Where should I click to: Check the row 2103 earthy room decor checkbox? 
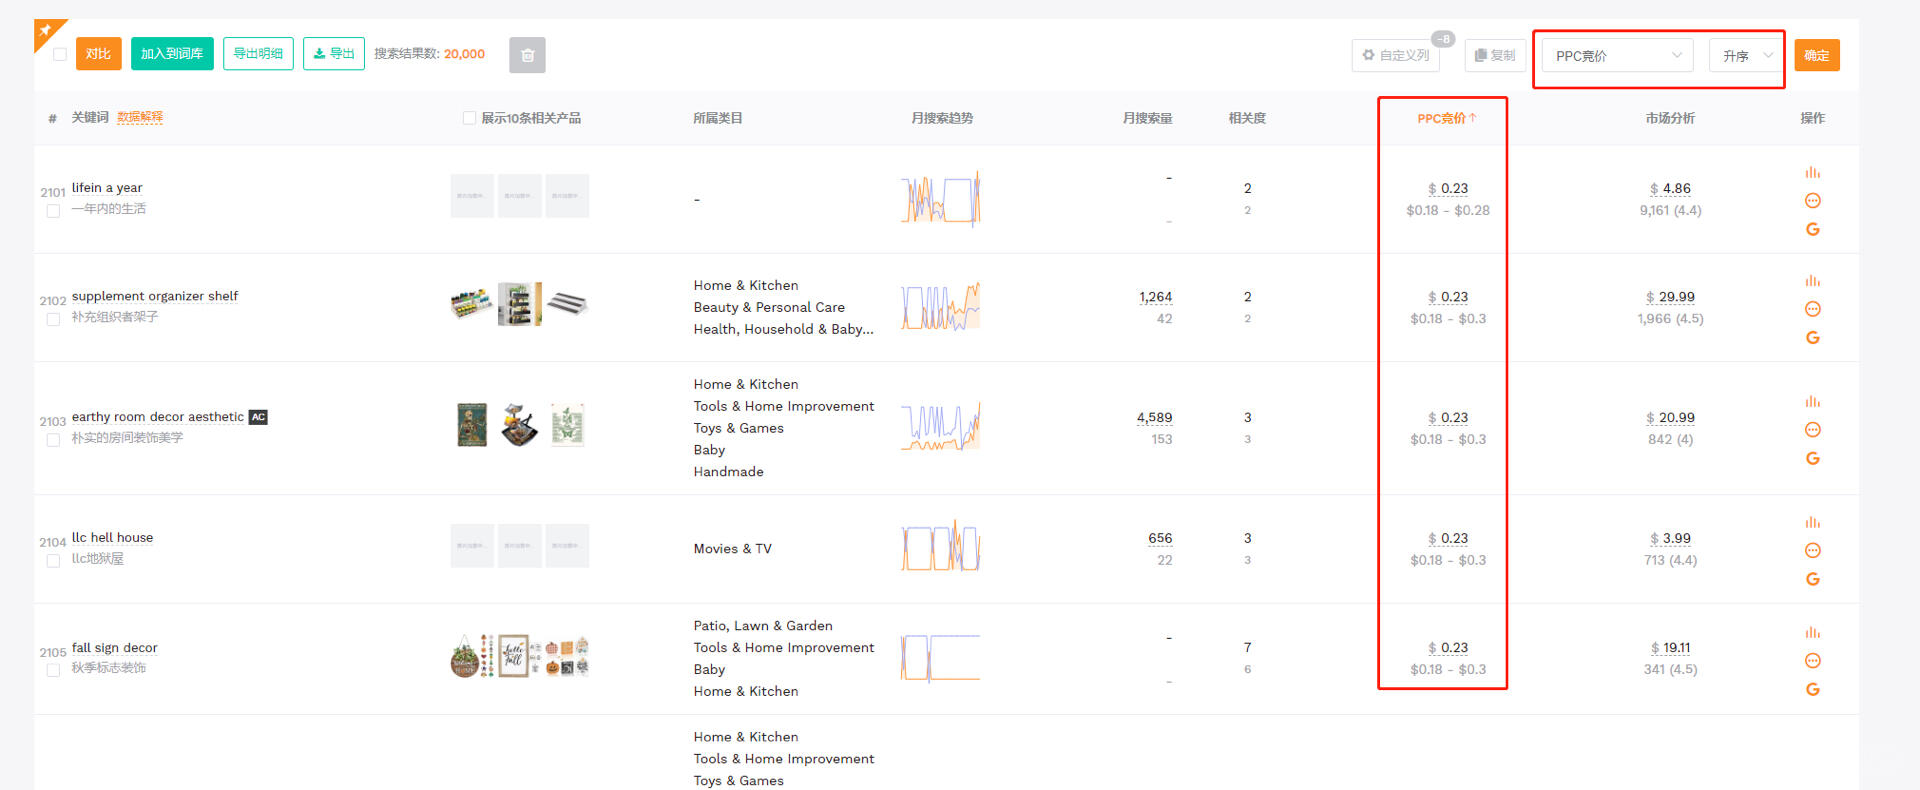(x=54, y=440)
